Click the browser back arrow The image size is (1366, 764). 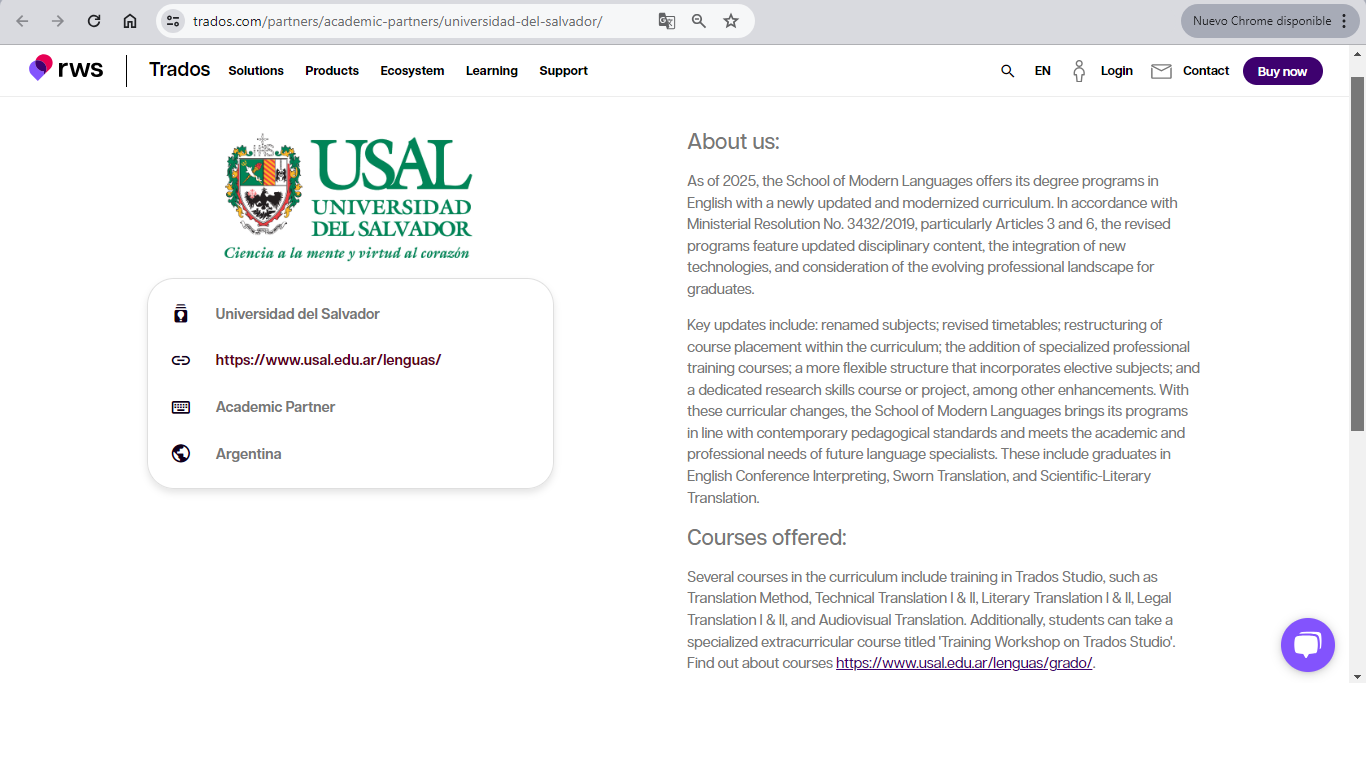pyautogui.click(x=22, y=21)
